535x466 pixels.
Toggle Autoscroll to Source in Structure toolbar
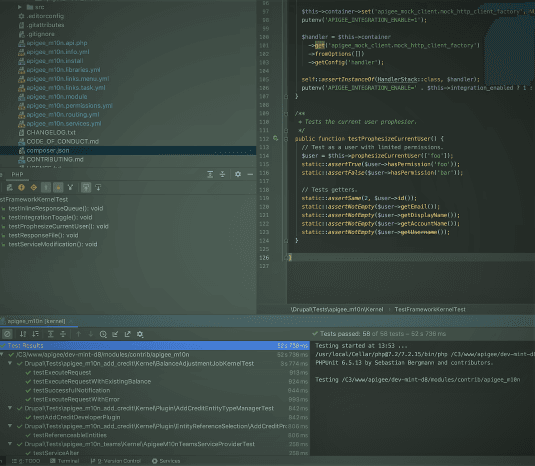[86, 187]
